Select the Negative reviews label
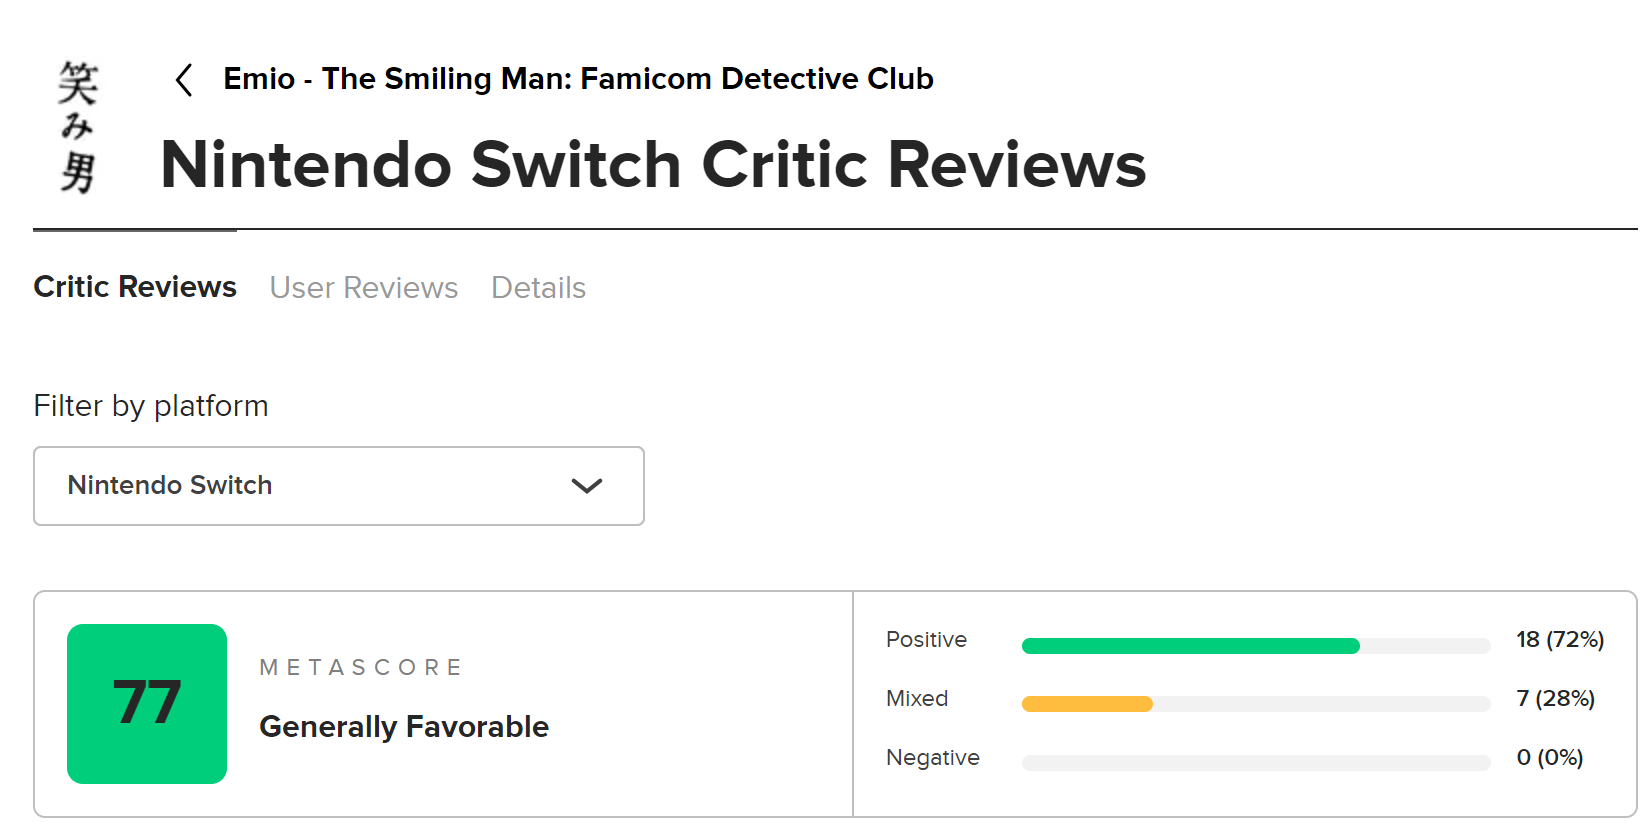This screenshot has height=823, width=1646. pyautogui.click(x=932, y=758)
